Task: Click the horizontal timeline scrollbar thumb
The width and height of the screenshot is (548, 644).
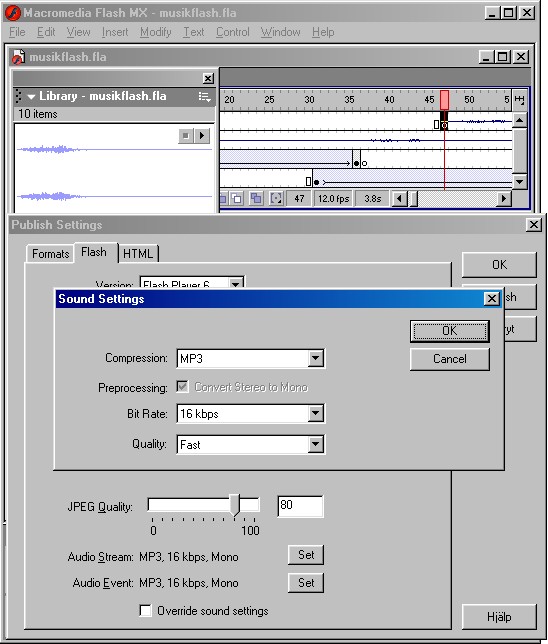Action: coord(414,199)
